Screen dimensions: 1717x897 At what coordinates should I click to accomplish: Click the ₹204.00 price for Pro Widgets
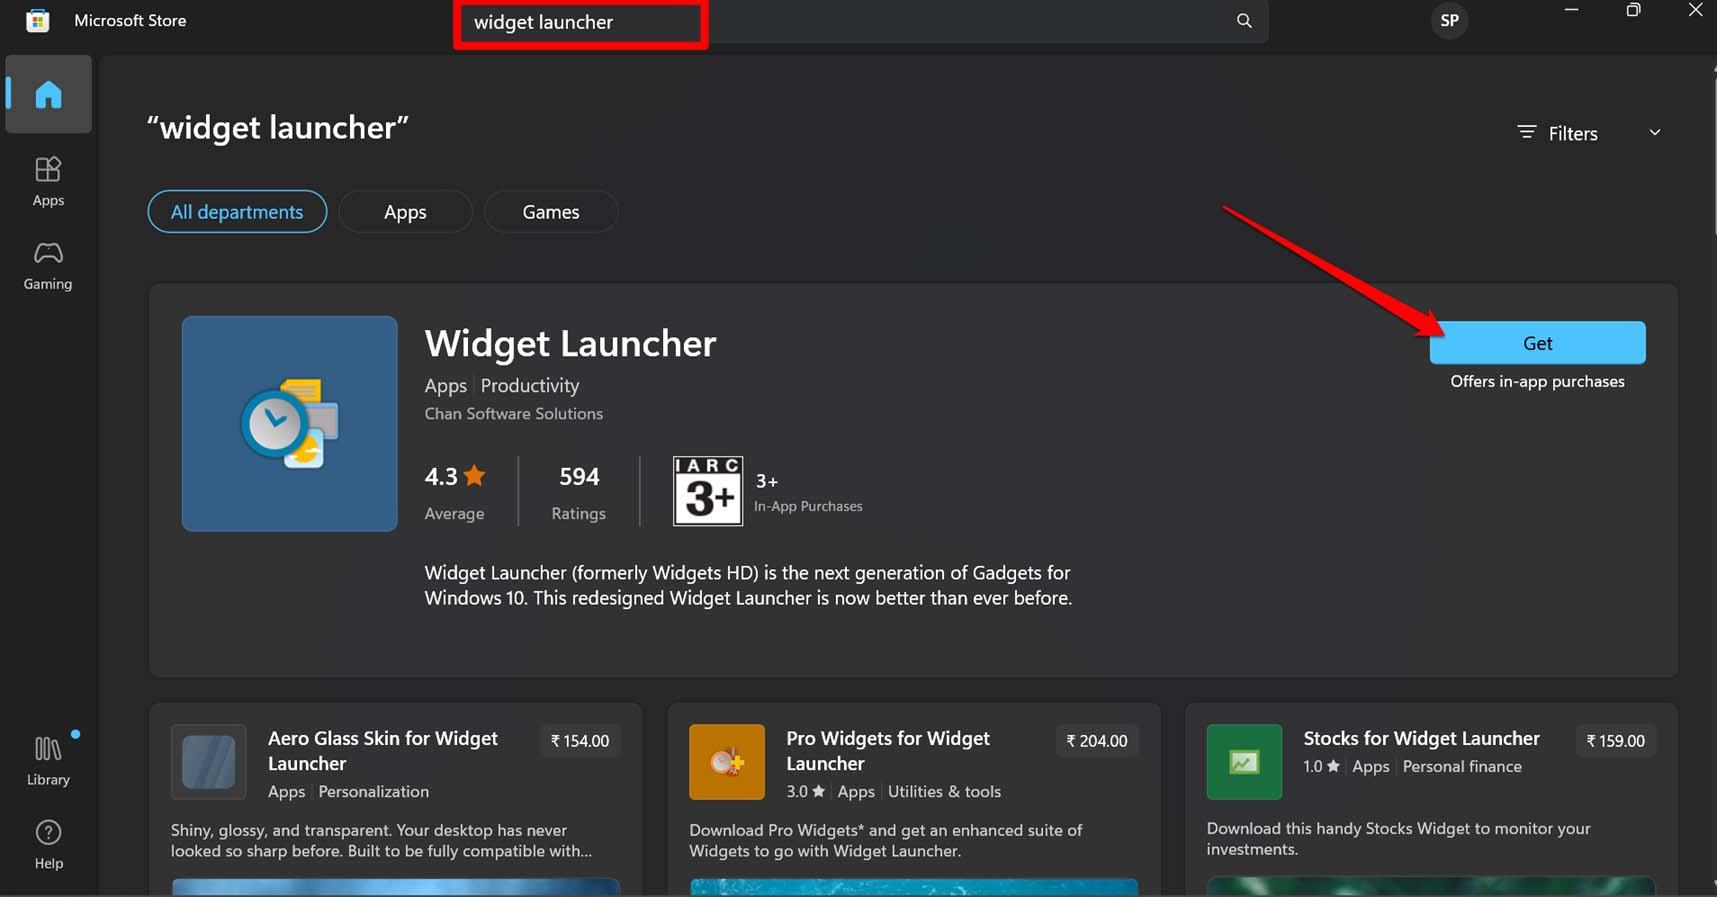tap(1097, 741)
